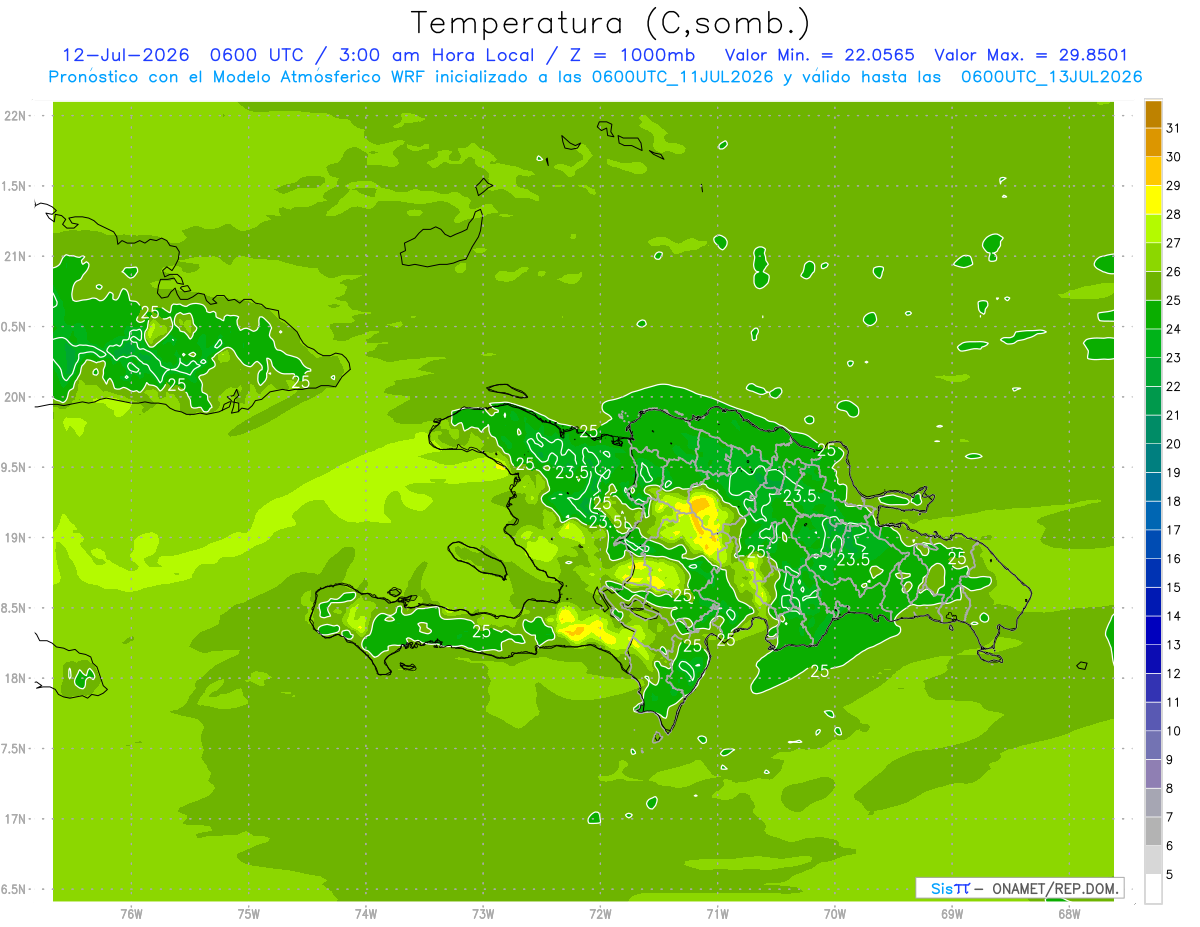The width and height of the screenshot is (1200, 927).
Task: Click the legend value 29
Action: click(x=1174, y=186)
